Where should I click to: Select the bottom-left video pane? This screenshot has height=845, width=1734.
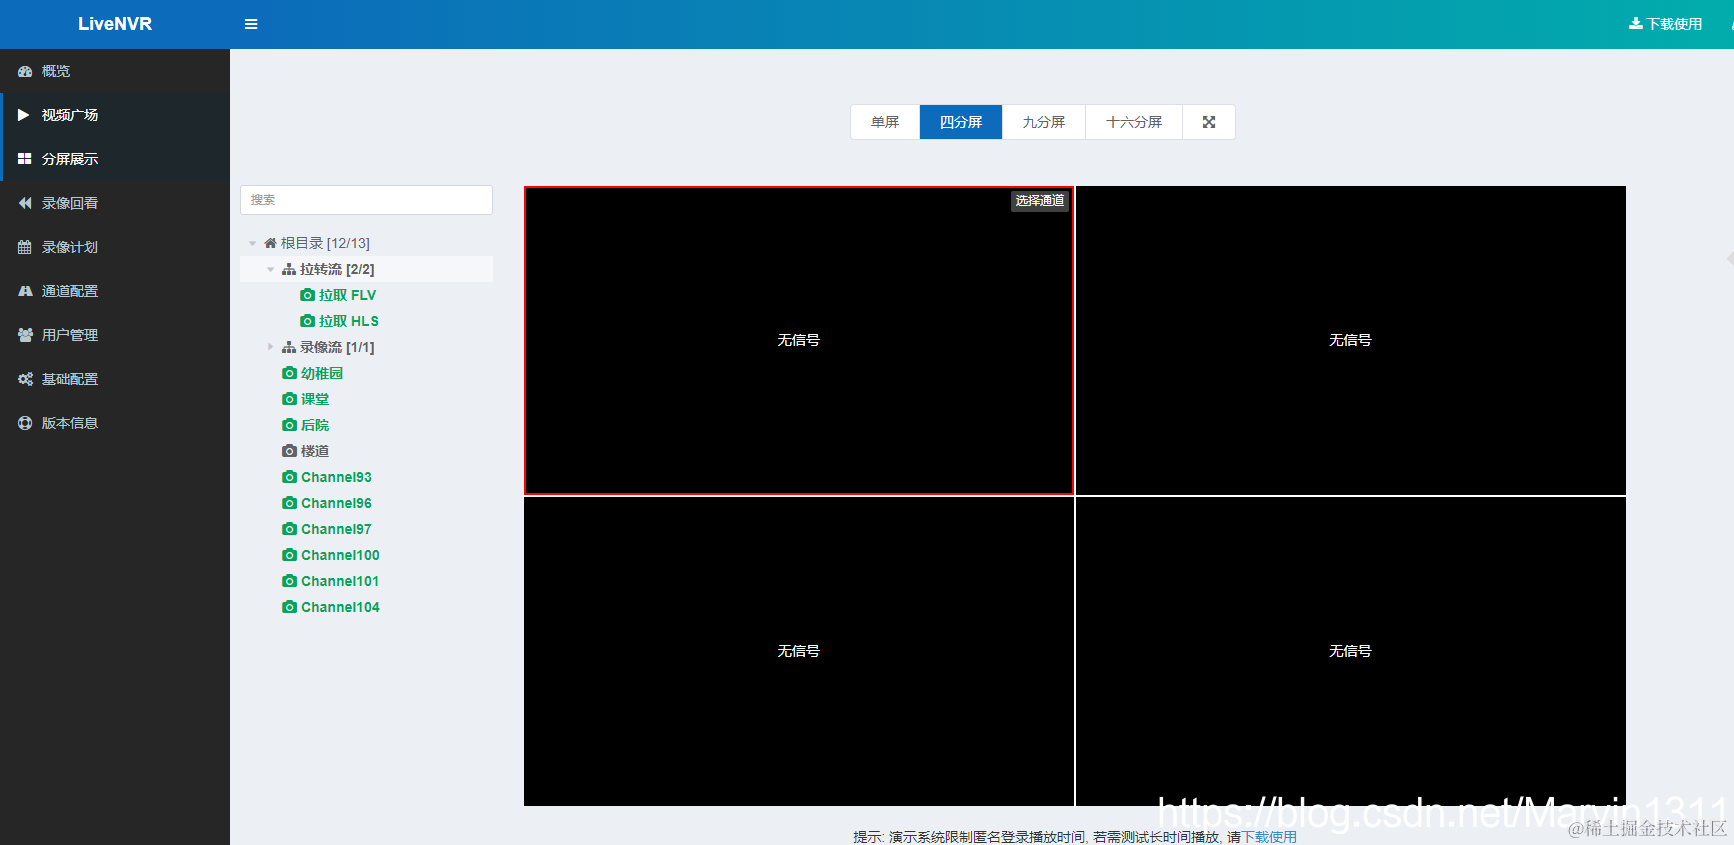799,651
